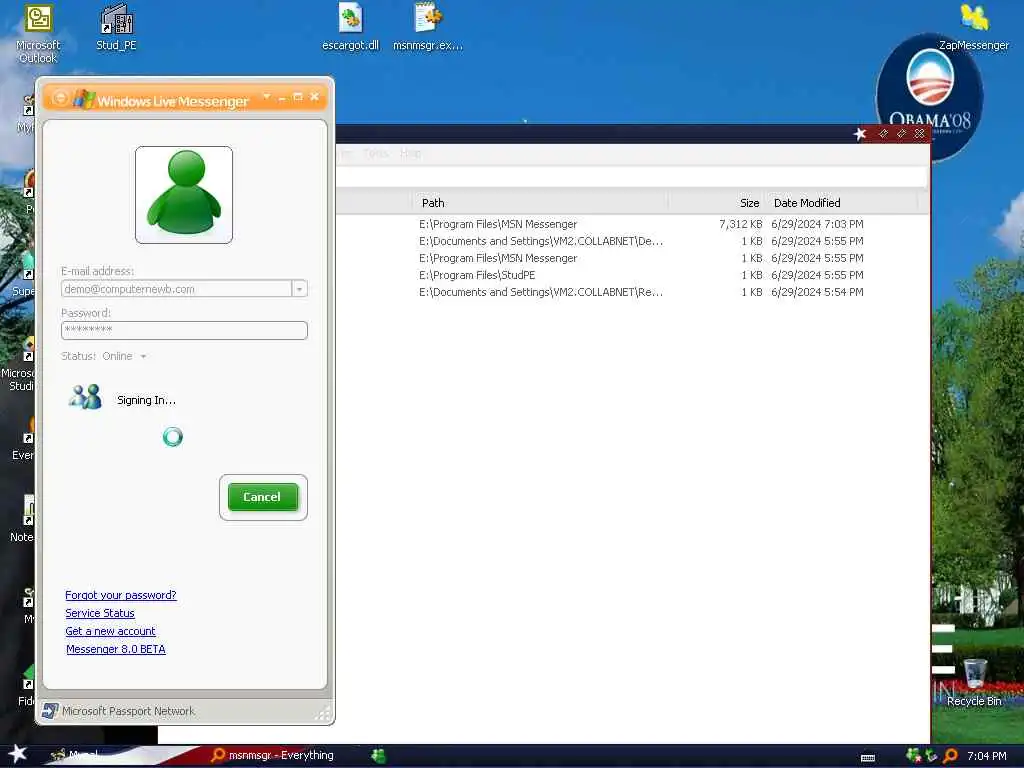Click the round orange button in Messenger title bar
The image size is (1024, 768).
click(59, 98)
